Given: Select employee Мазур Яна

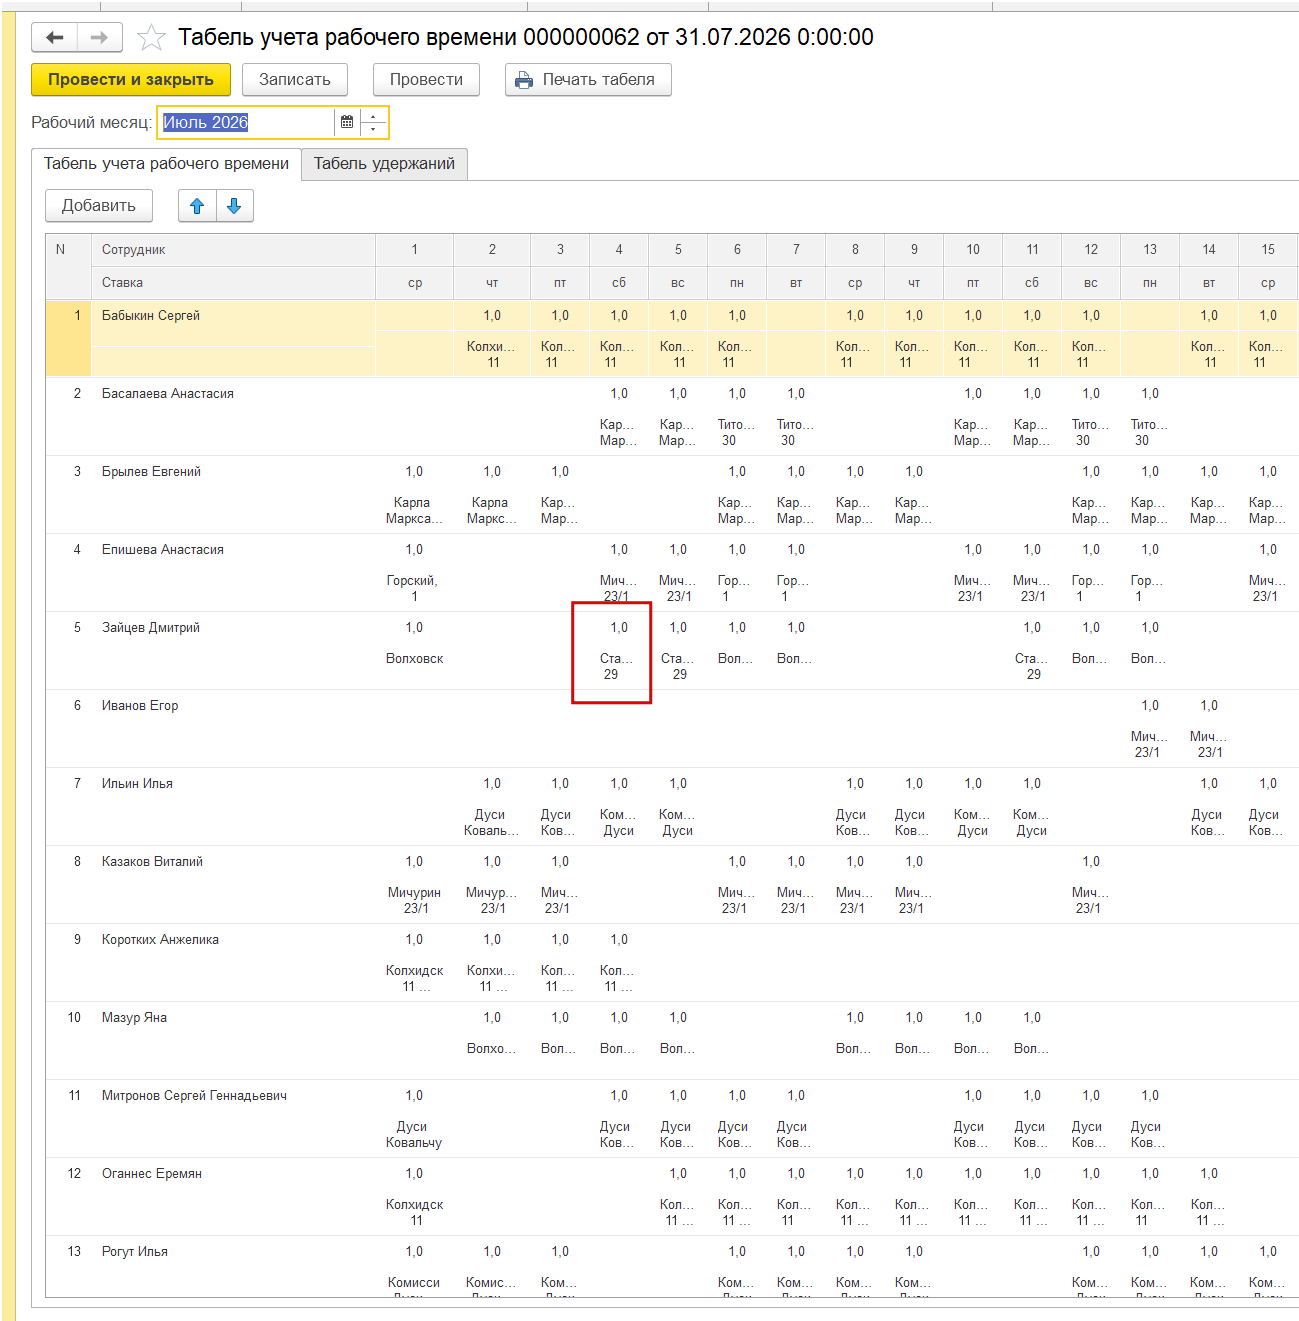Looking at the screenshot, I should 134,1018.
